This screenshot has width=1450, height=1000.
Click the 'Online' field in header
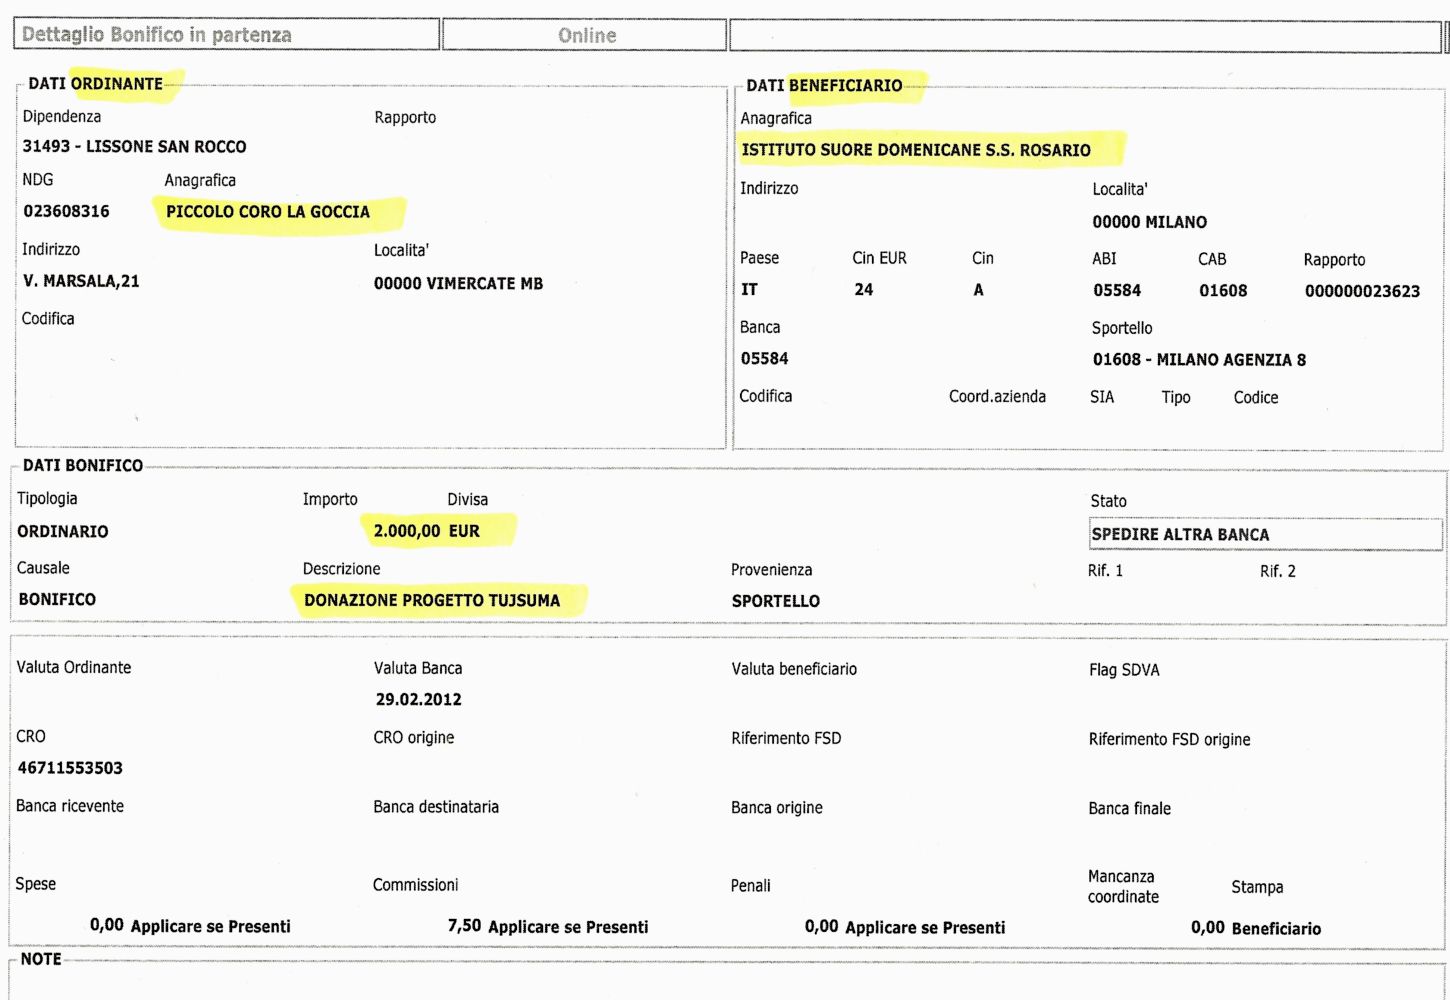pyautogui.click(x=584, y=35)
